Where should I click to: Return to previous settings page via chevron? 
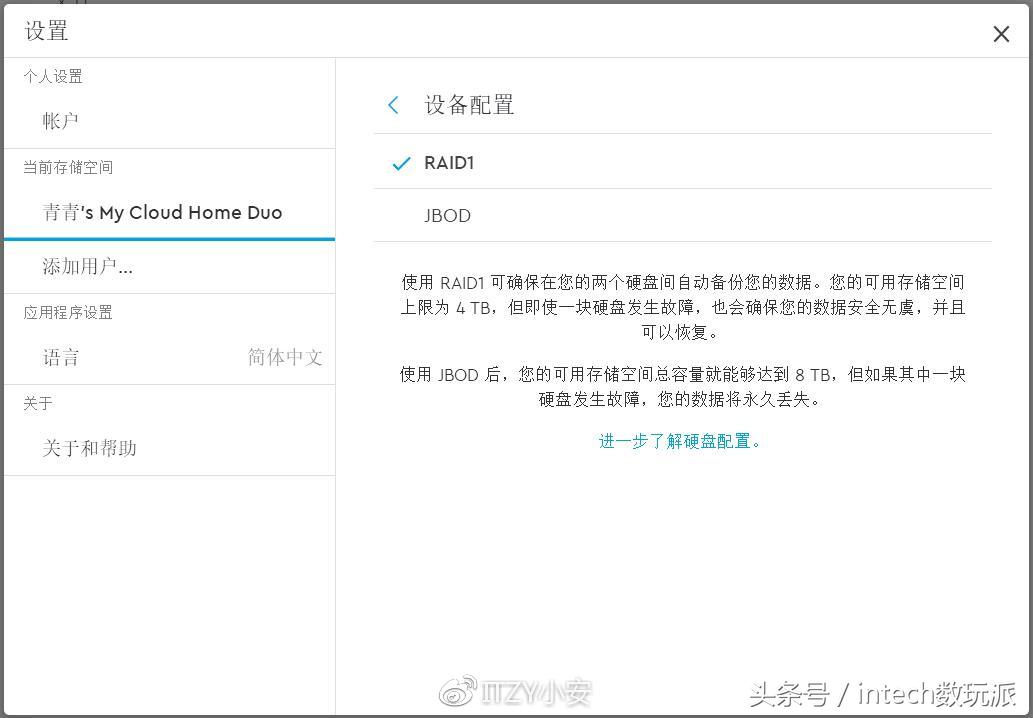(393, 104)
